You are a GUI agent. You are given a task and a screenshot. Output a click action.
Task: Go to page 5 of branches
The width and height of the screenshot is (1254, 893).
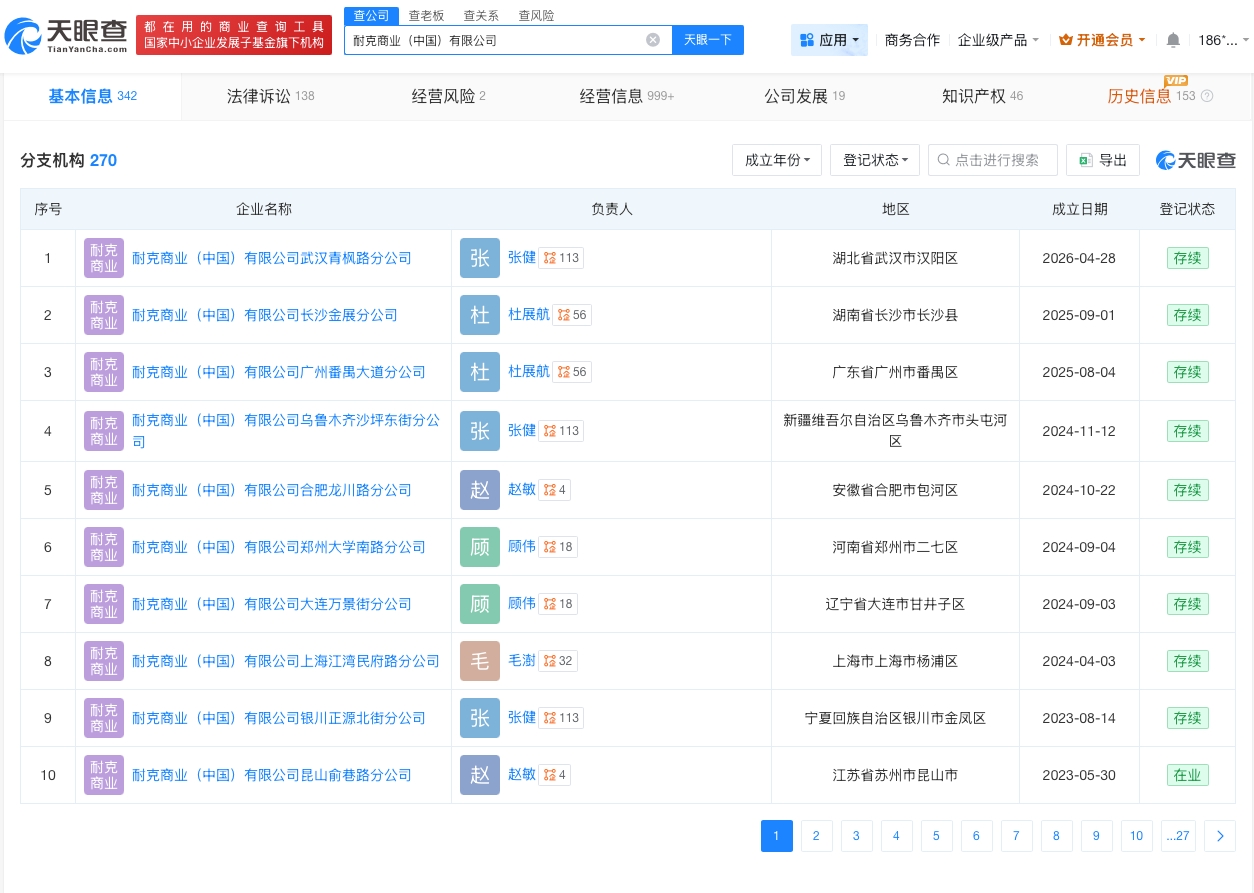click(937, 836)
